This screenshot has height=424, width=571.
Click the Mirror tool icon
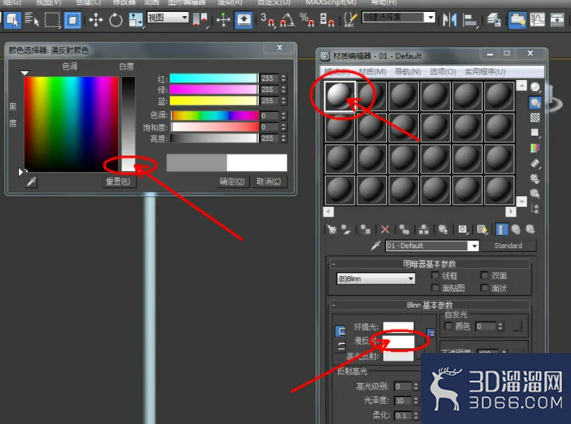(x=450, y=20)
